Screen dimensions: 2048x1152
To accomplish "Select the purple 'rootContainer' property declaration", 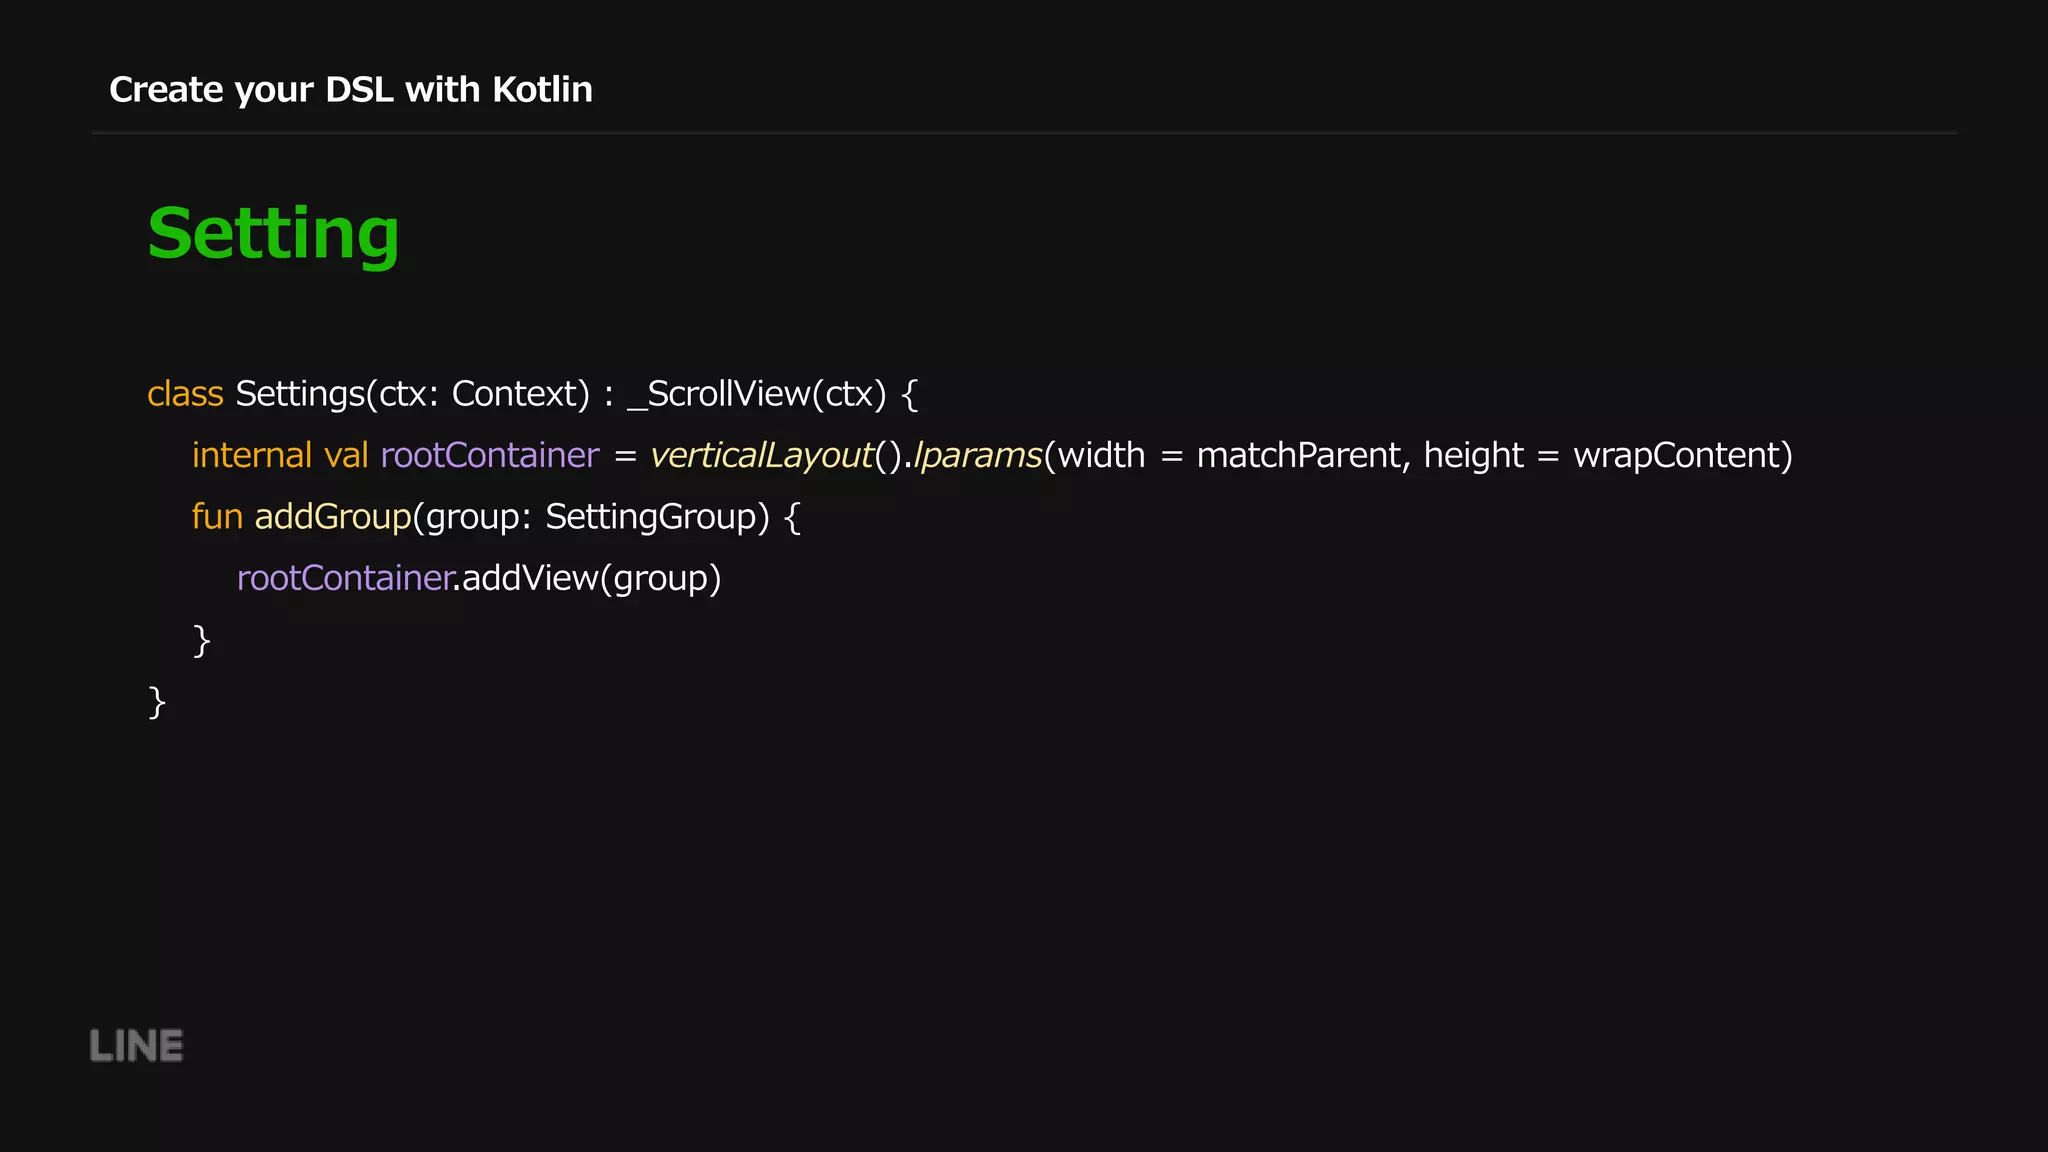I will (x=490, y=455).
